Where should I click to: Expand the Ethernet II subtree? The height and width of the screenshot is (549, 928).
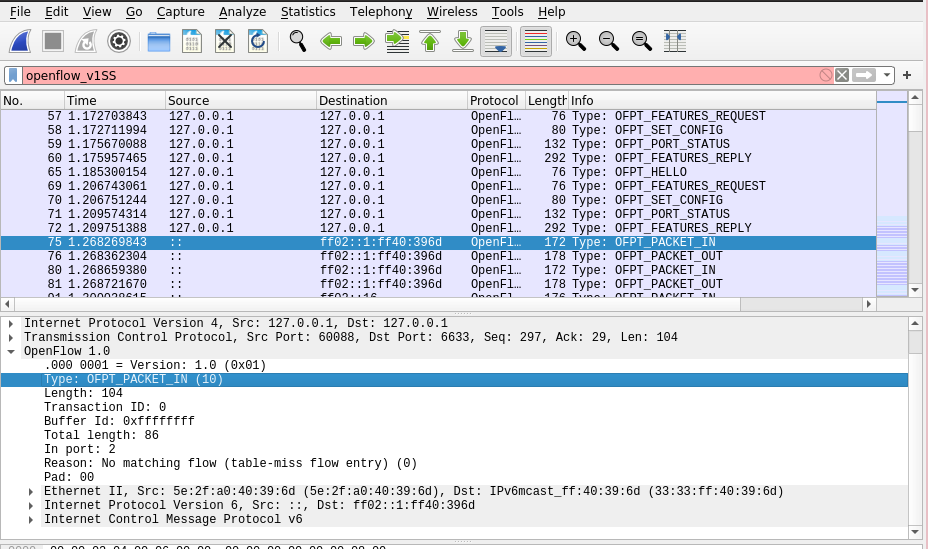pos(31,492)
